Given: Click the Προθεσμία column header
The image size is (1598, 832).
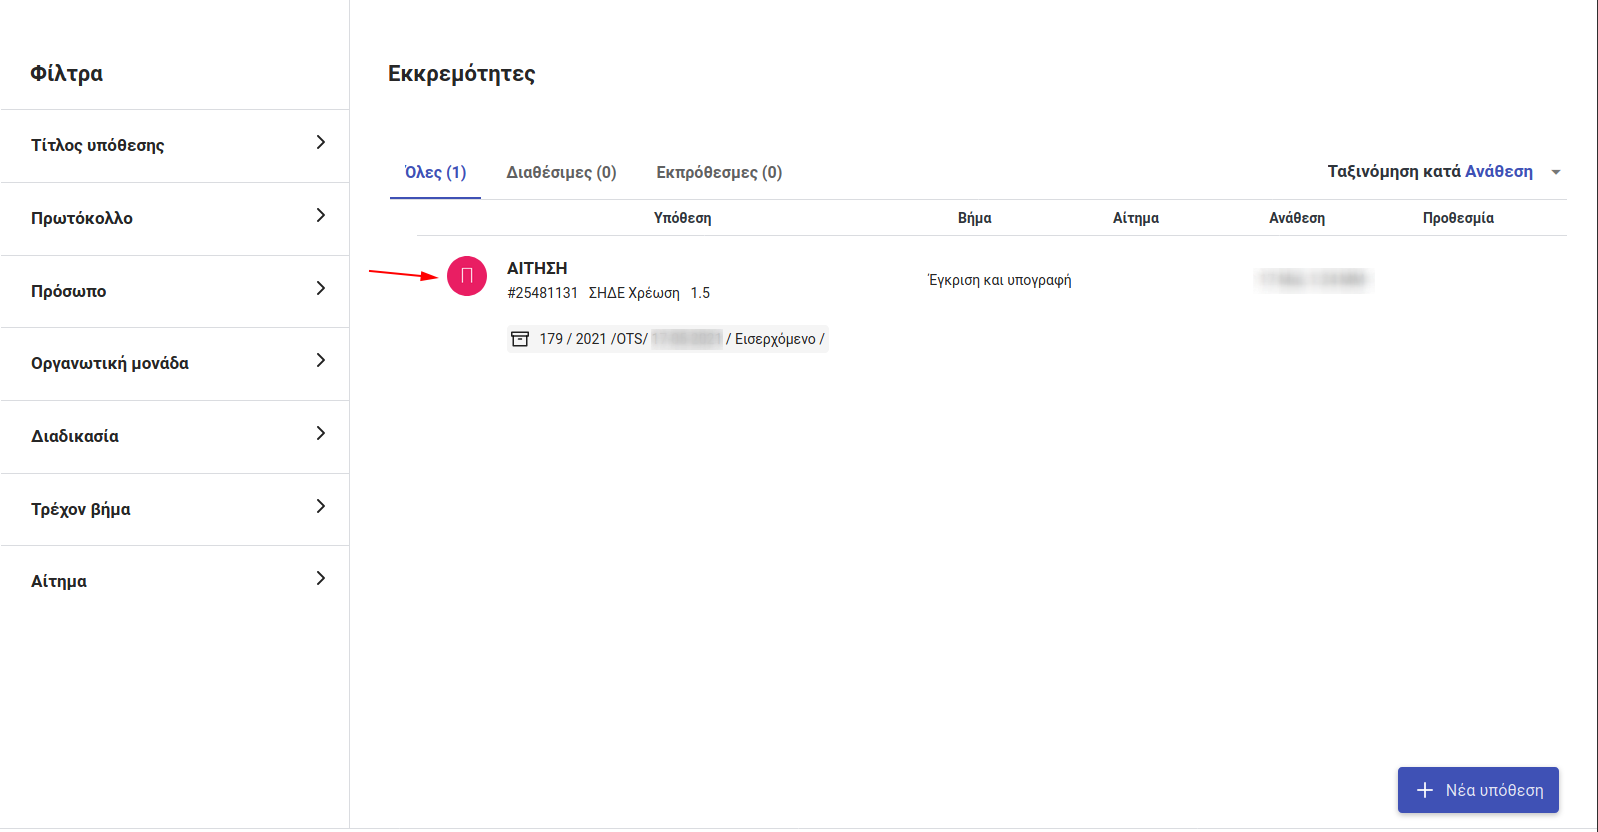Looking at the screenshot, I should point(1458,218).
